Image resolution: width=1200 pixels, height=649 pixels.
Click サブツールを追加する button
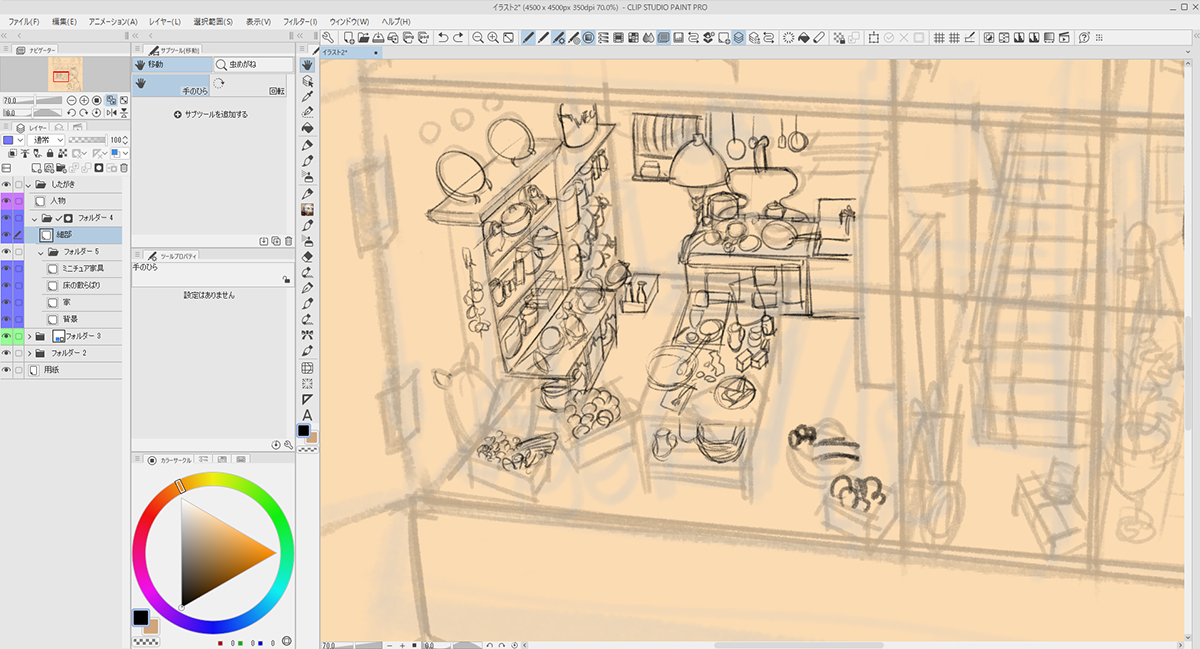coord(211,114)
